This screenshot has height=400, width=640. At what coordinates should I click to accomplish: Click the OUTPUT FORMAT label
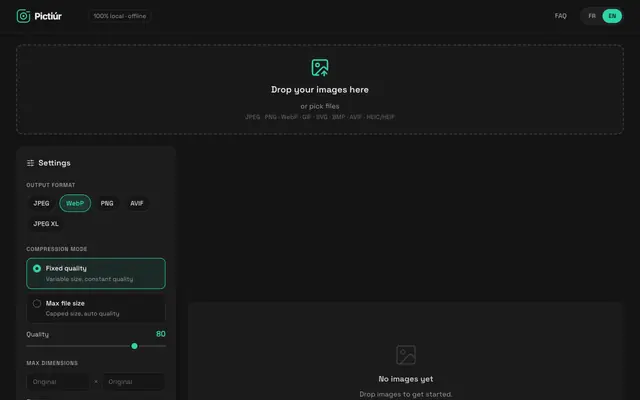click(x=51, y=185)
